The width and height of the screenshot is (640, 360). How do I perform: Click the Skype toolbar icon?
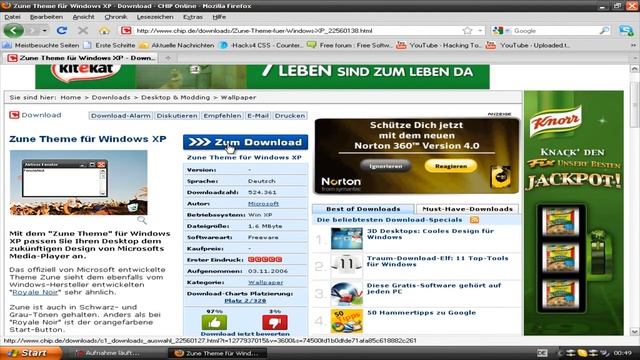pyautogui.click(x=626, y=31)
